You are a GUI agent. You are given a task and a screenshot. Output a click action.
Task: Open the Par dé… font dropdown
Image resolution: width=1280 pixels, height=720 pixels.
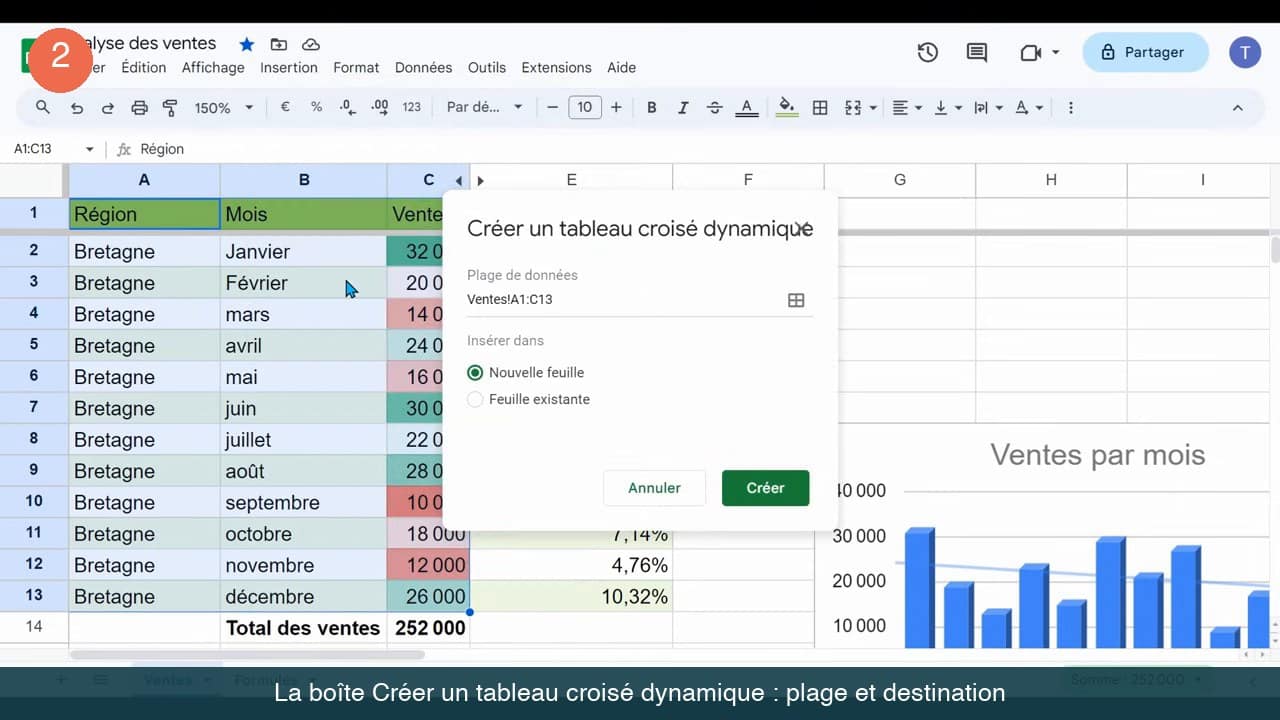(485, 107)
